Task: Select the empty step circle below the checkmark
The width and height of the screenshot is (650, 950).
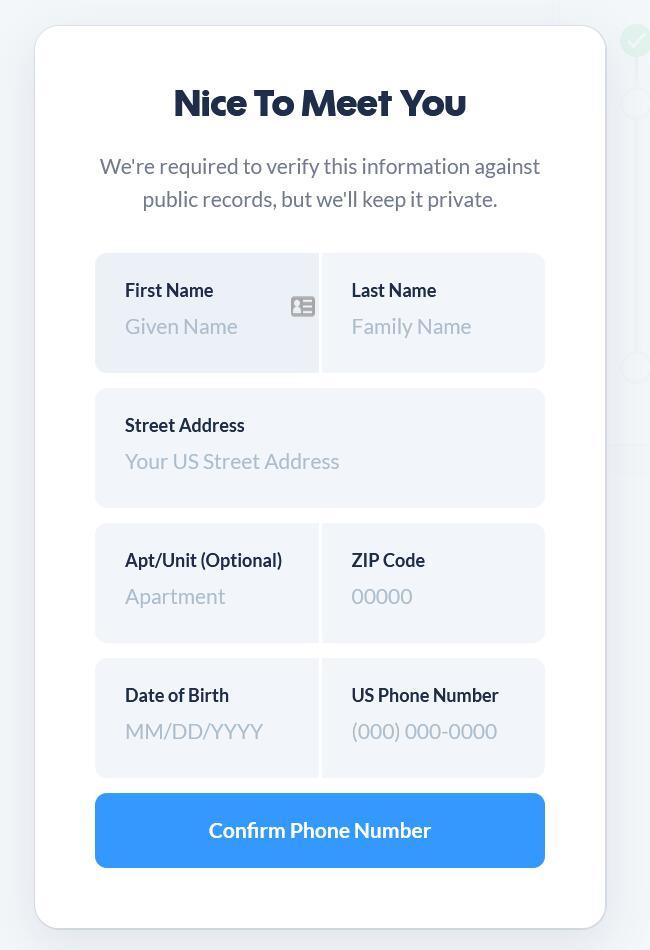Action: pyautogui.click(x=636, y=102)
